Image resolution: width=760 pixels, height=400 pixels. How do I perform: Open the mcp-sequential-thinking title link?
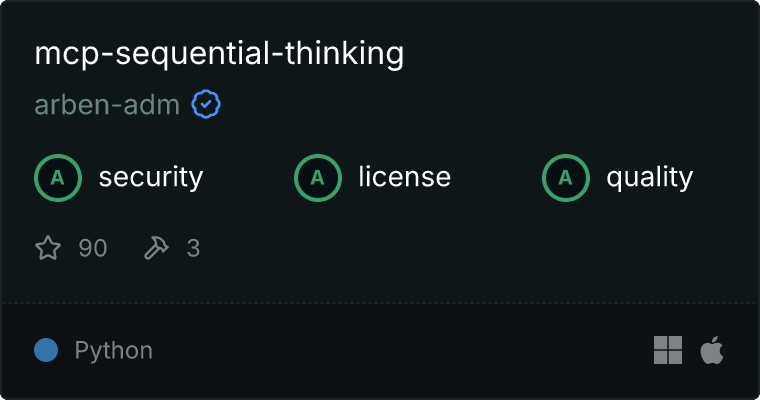tap(219, 54)
